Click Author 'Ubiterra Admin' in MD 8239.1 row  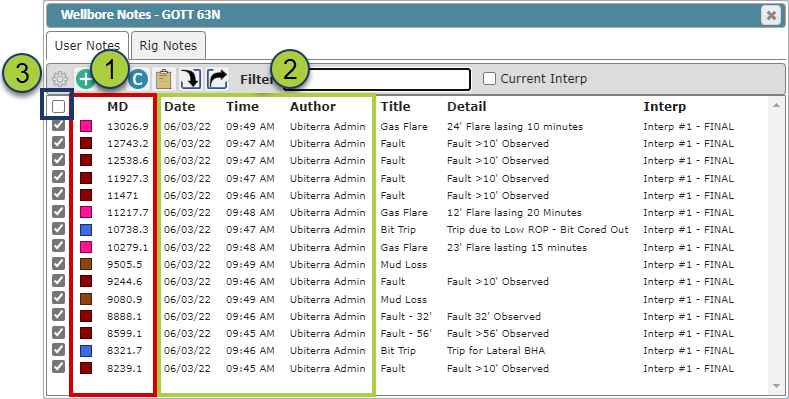pos(328,368)
